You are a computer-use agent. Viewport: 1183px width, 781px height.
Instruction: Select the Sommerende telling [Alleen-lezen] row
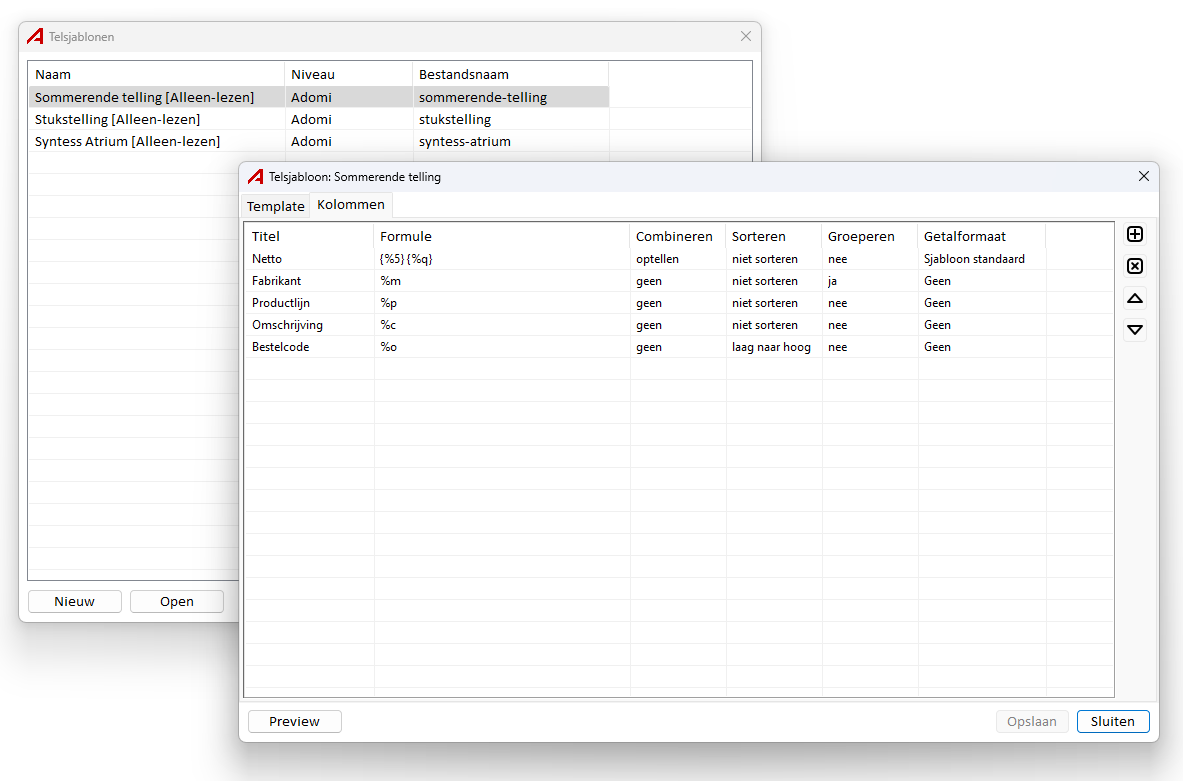coord(319,97)
